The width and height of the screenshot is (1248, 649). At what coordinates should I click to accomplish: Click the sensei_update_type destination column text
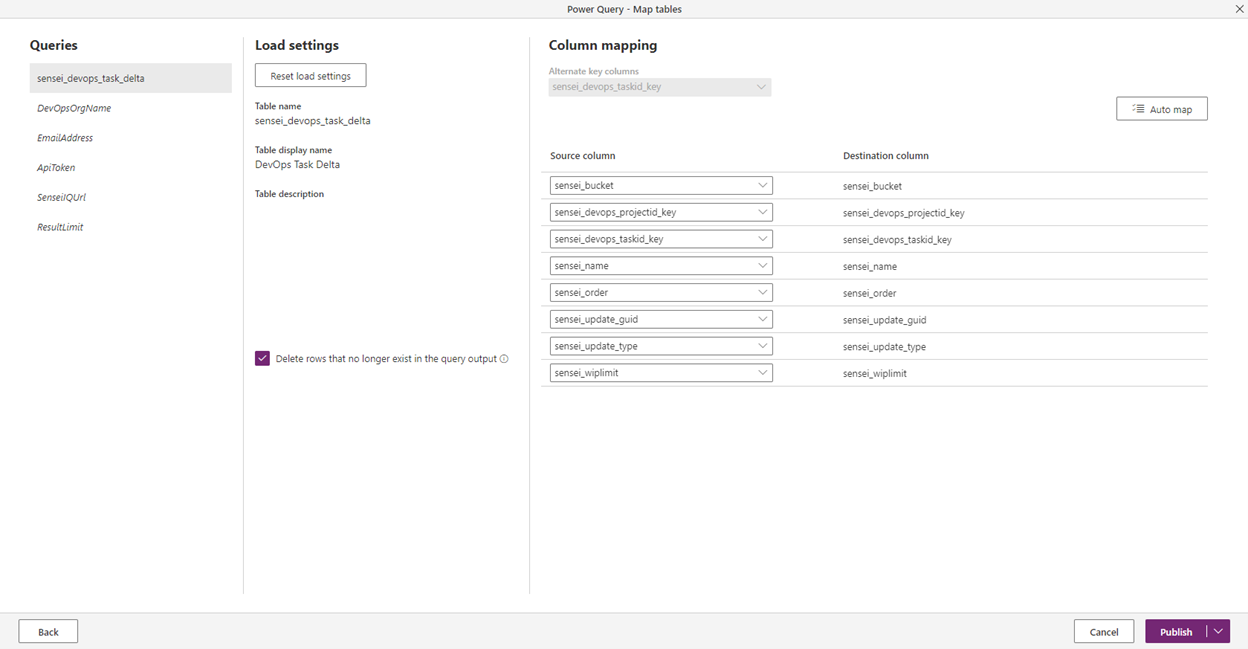(884, 347)
